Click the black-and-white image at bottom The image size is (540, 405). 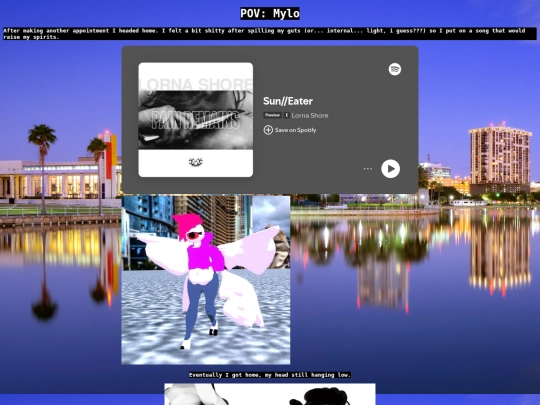point(270,394)
